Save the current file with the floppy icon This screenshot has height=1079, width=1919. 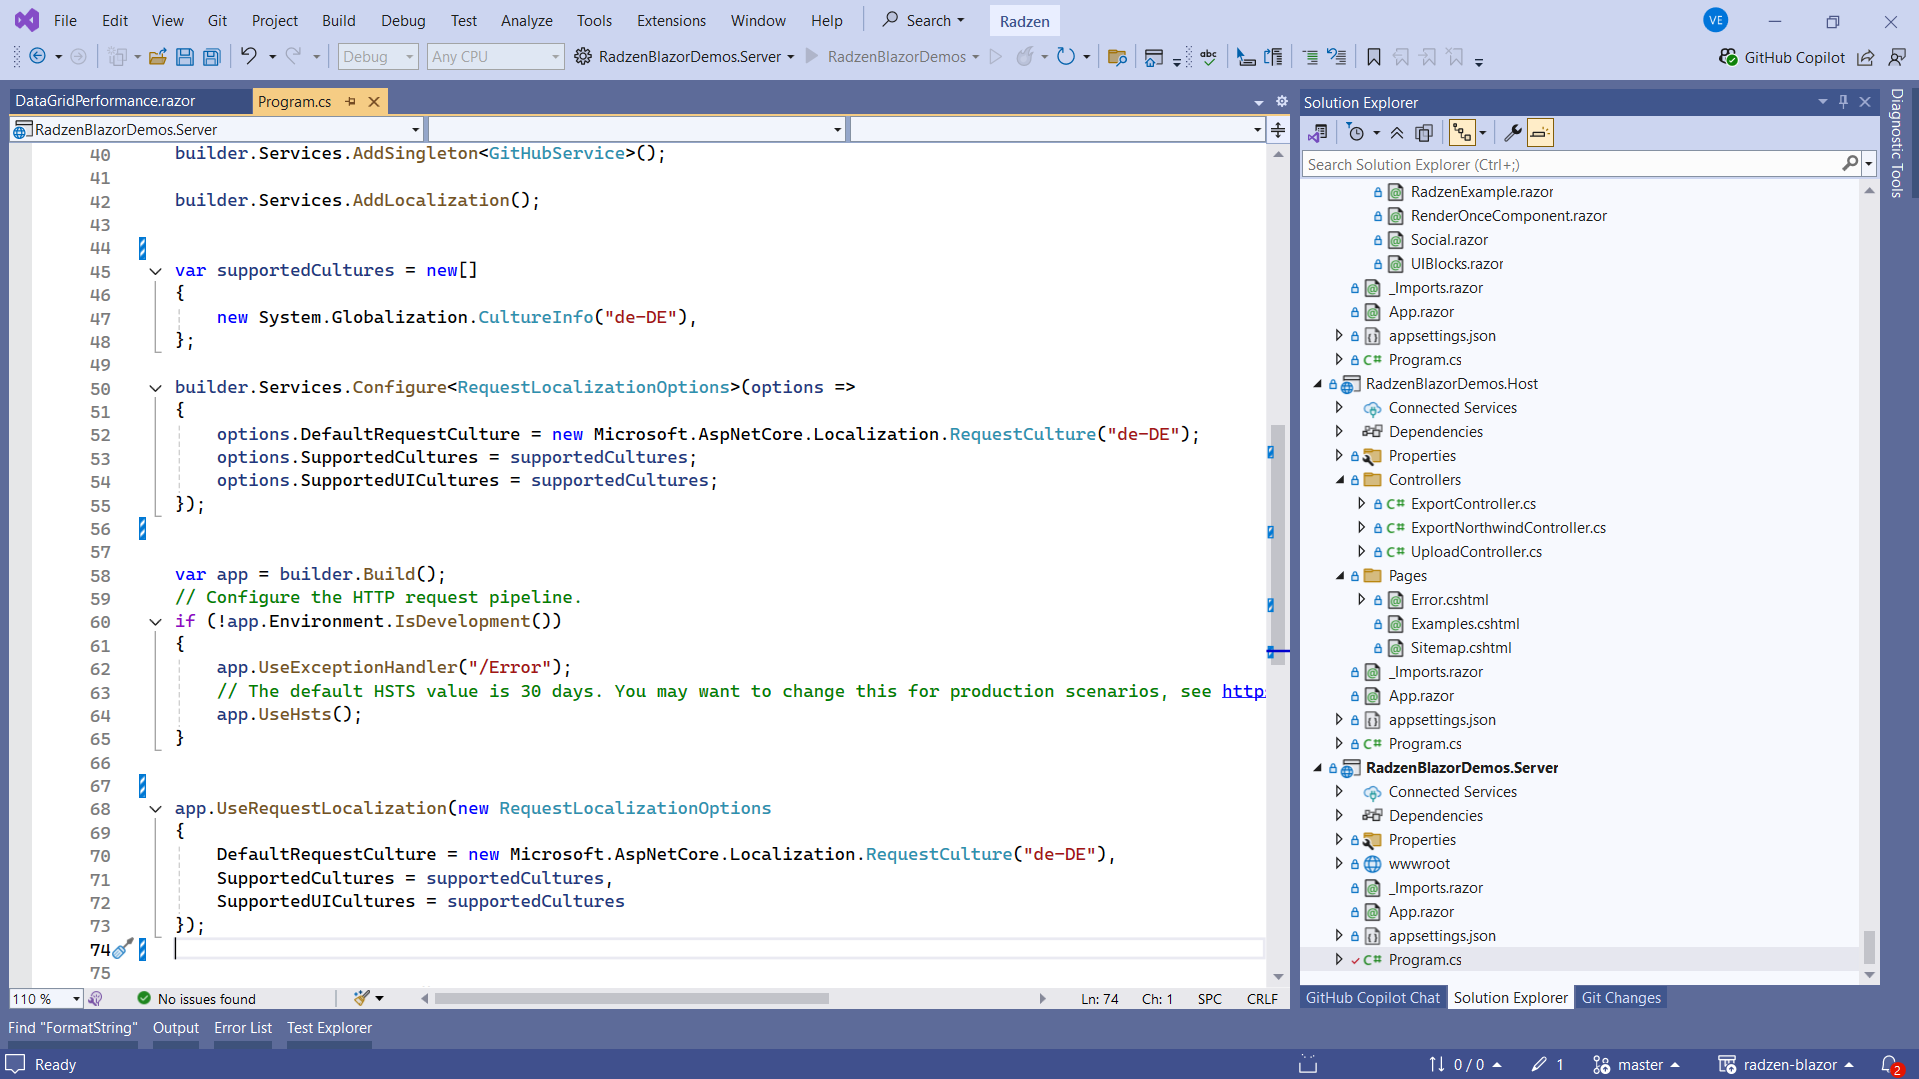[x=184, y=57]
